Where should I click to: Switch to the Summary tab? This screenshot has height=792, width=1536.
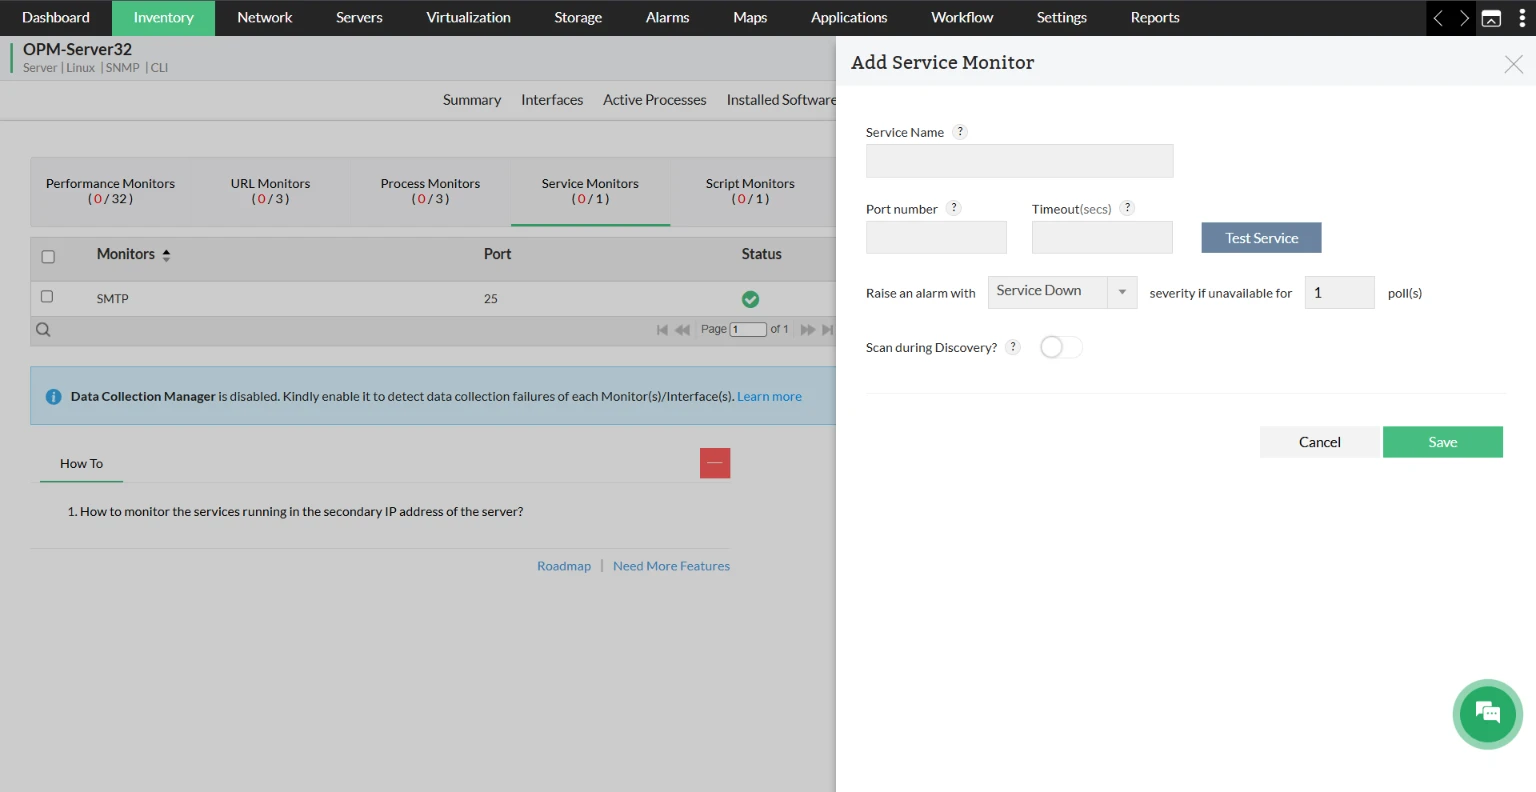472,100
